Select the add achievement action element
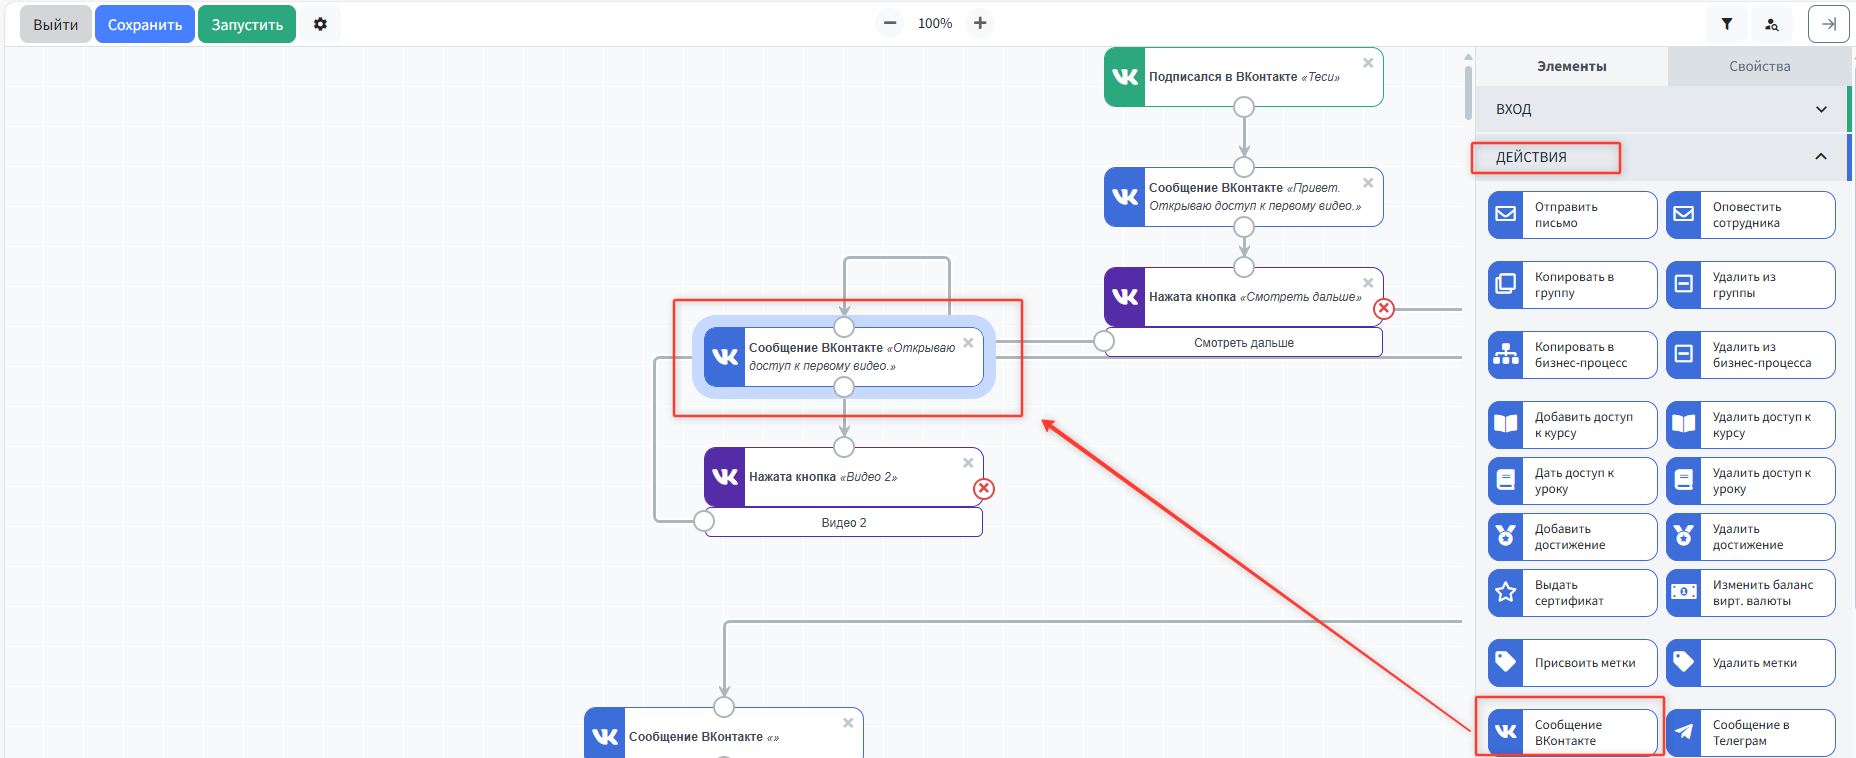Image resolution: width=1856 pixels, height=758 pixels. pyautogui.click(x=1572, y=536)
